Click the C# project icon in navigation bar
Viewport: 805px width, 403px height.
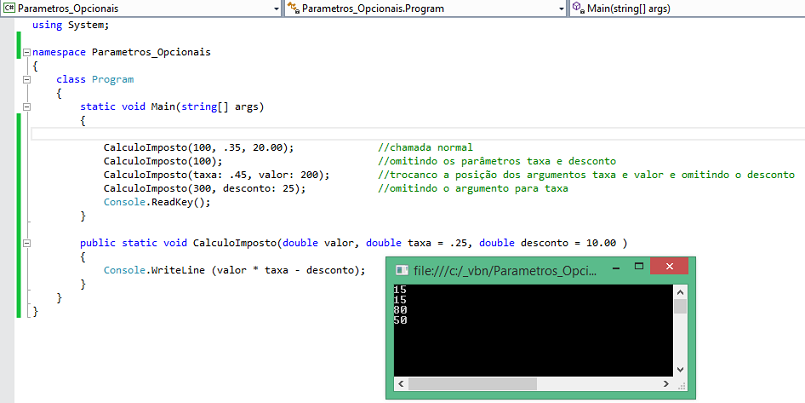(9, 8)
